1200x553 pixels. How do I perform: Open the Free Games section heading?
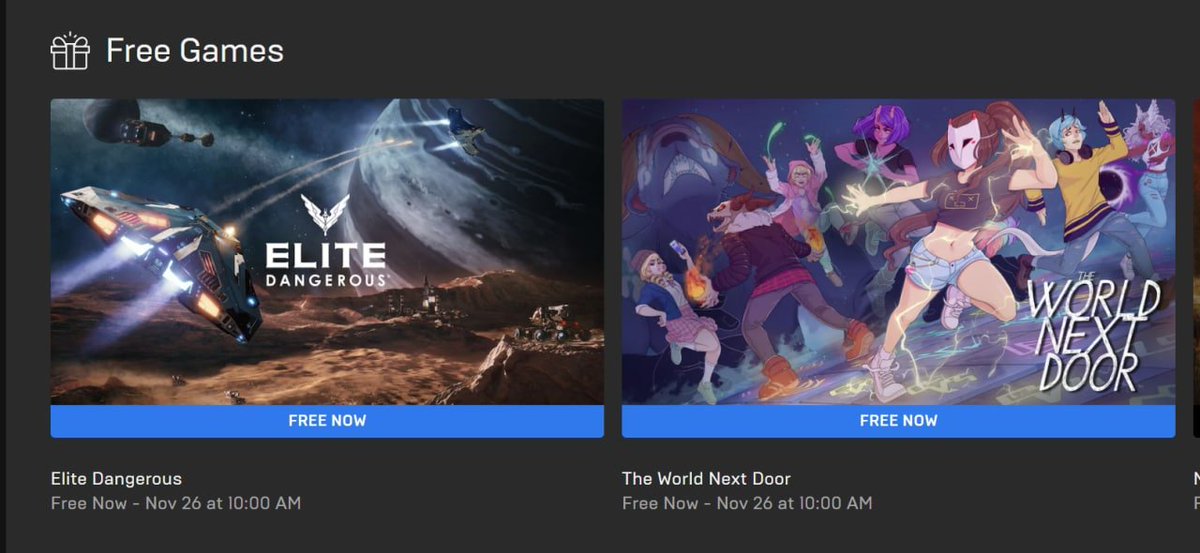194,51
